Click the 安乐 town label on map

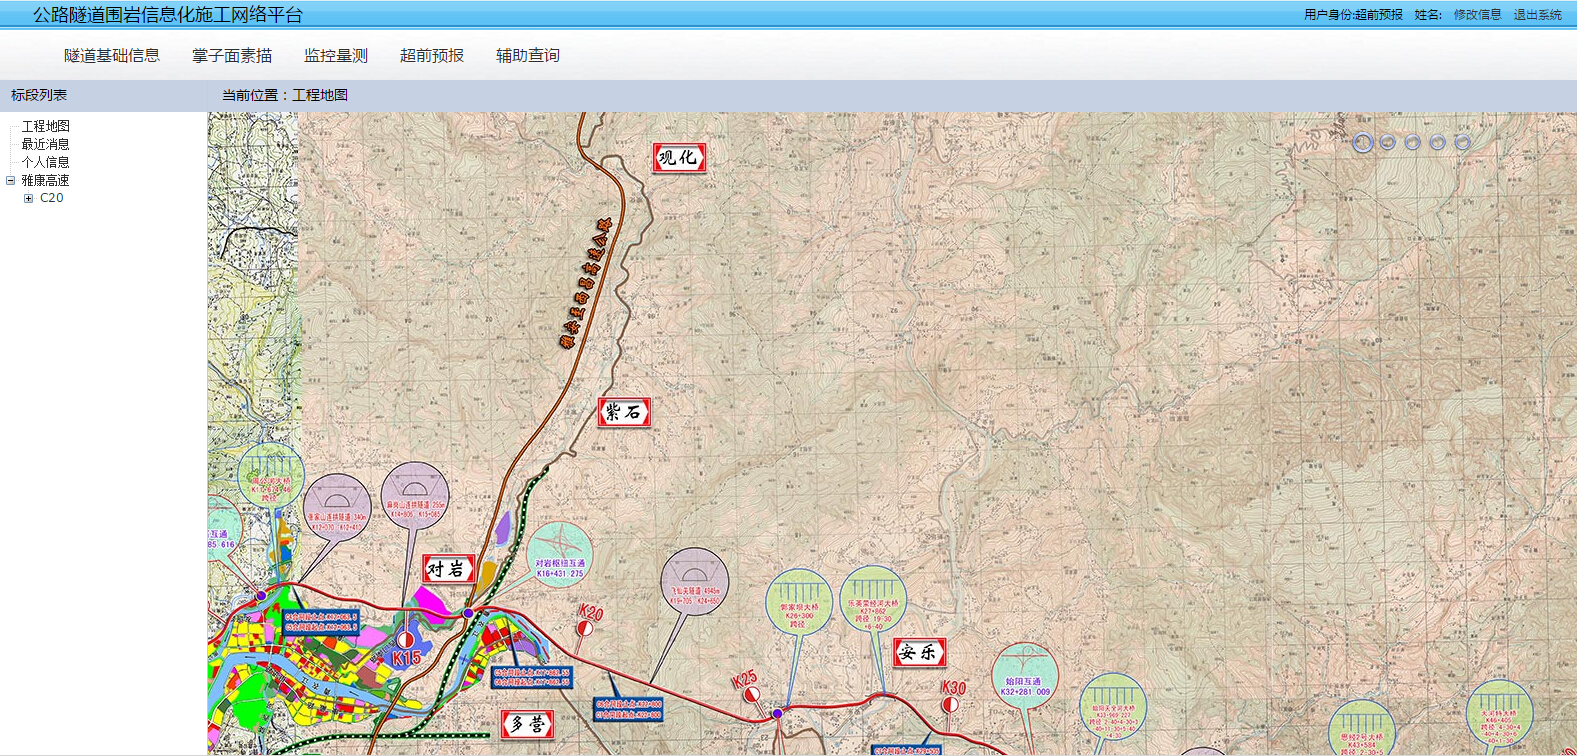(918, 653)
